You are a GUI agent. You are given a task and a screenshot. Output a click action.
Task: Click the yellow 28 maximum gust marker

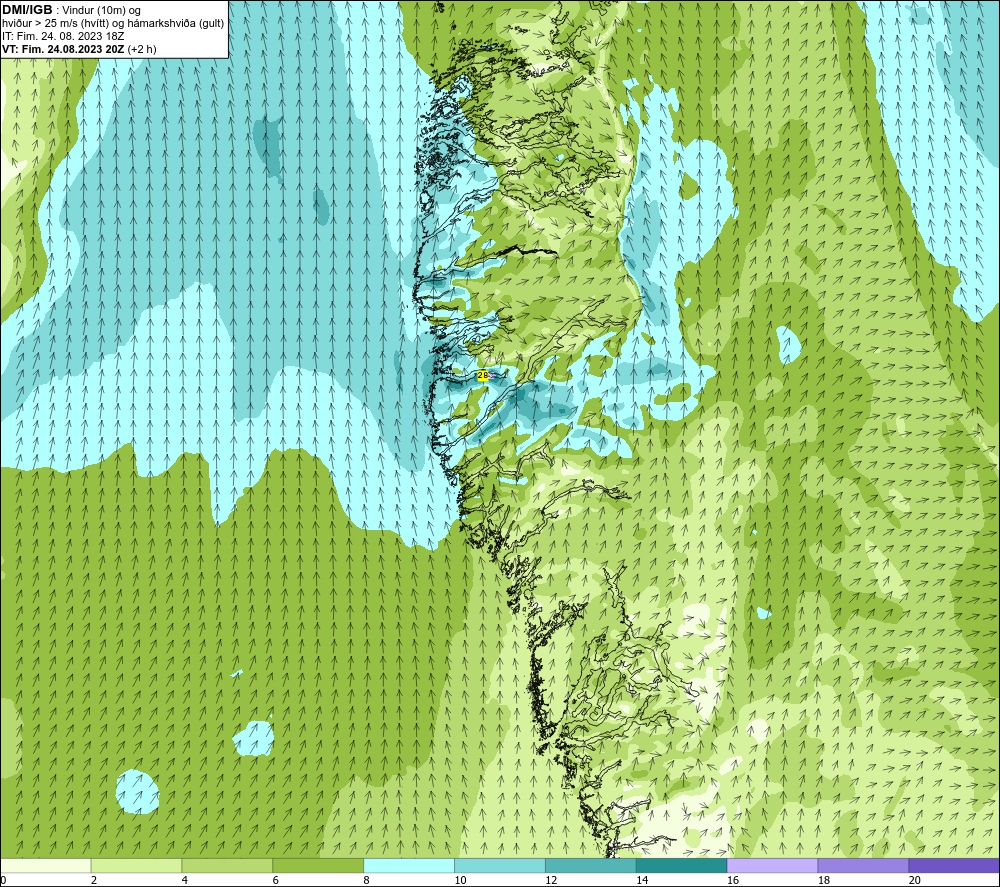[x=483, y=376]
